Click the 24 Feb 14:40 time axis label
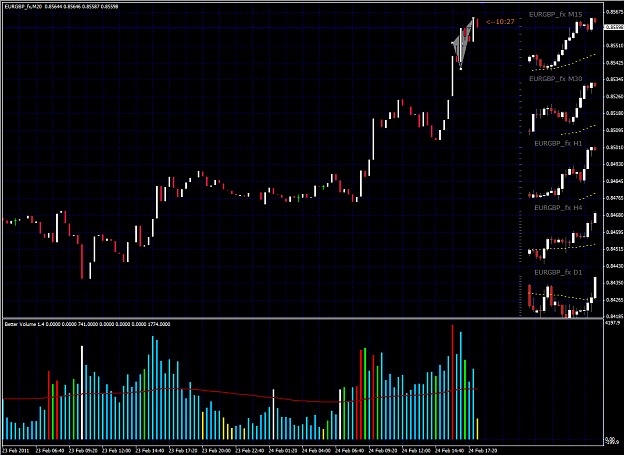The height and width of the screenshot is (456, 625). pyautogui.click(x=450, y=451)
